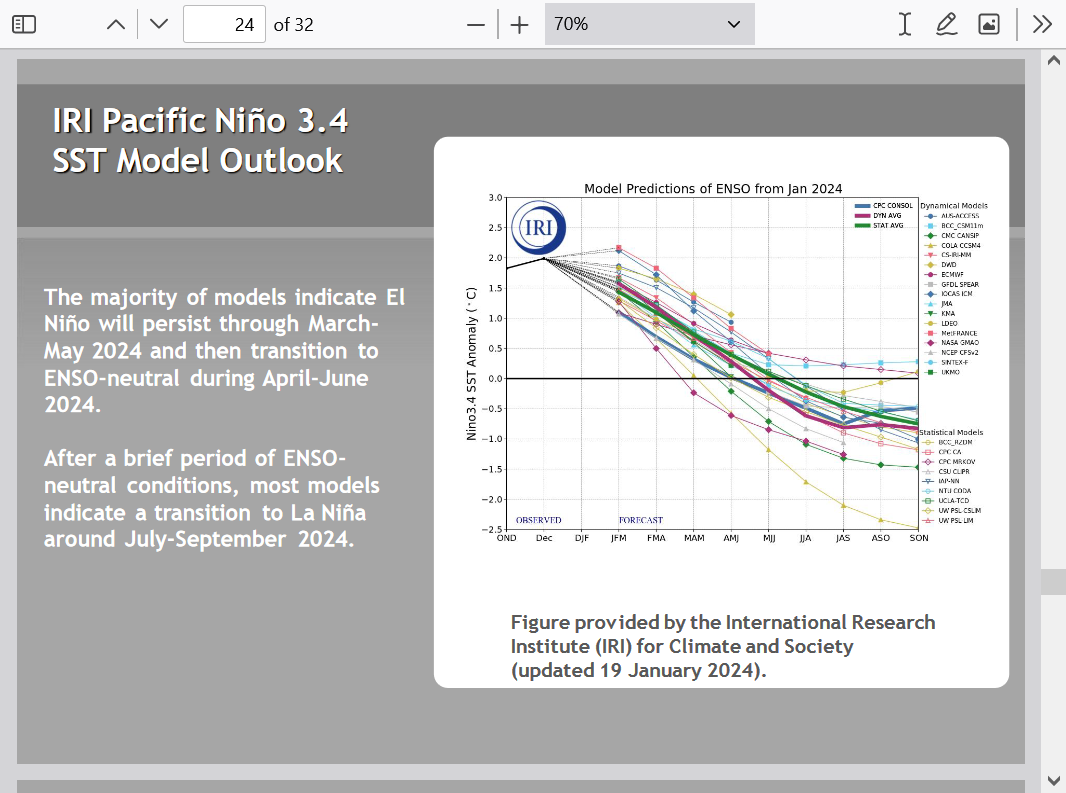Click the IRI logo in the chart
This screenshot has height=793, width=1066.
538,227
